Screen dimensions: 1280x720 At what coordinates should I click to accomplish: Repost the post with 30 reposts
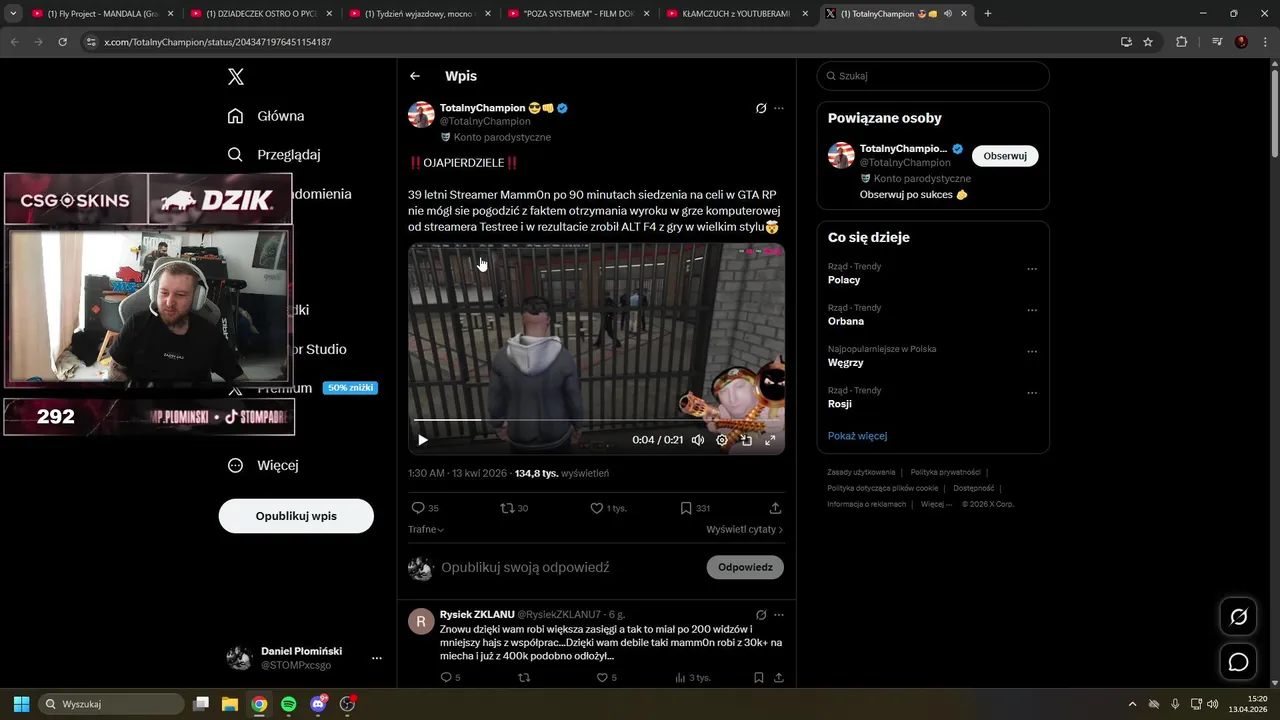[514, 508]
